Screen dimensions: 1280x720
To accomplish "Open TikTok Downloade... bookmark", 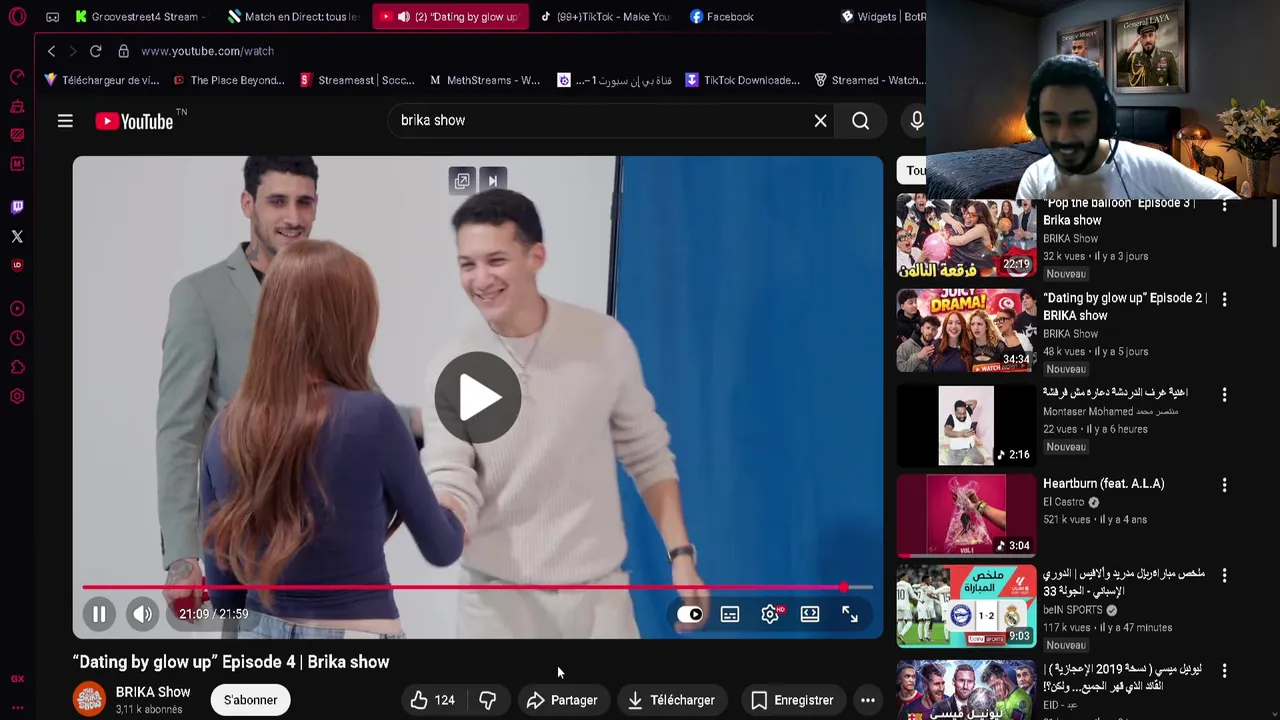I will [x=742, y=80].
